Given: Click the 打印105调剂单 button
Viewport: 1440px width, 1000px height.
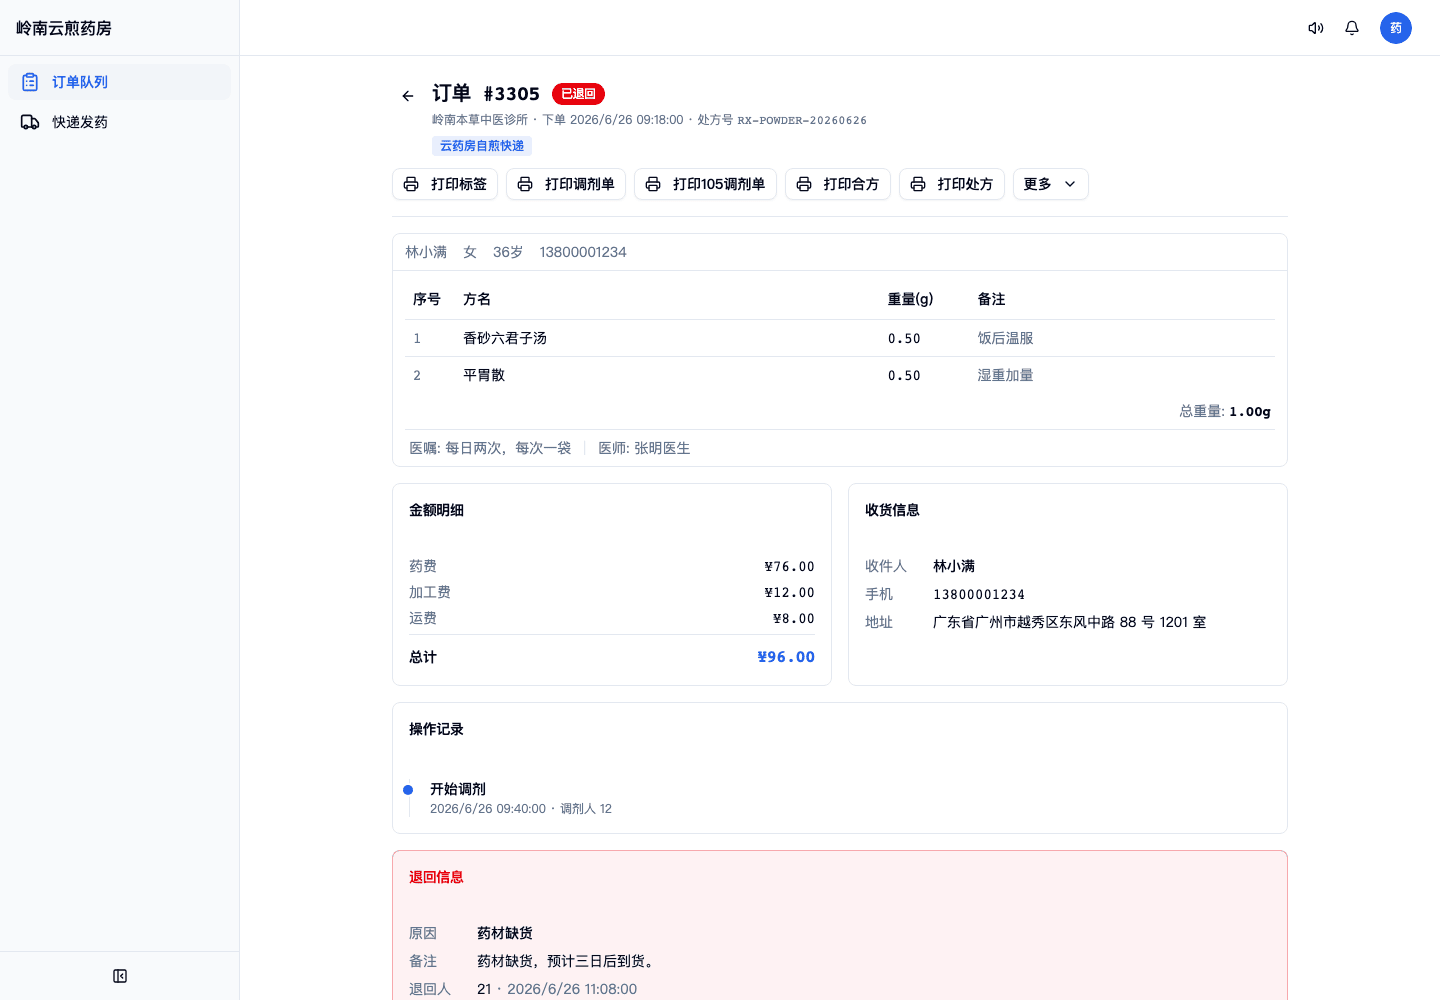Looking at the screenshot, I should 705,184.
